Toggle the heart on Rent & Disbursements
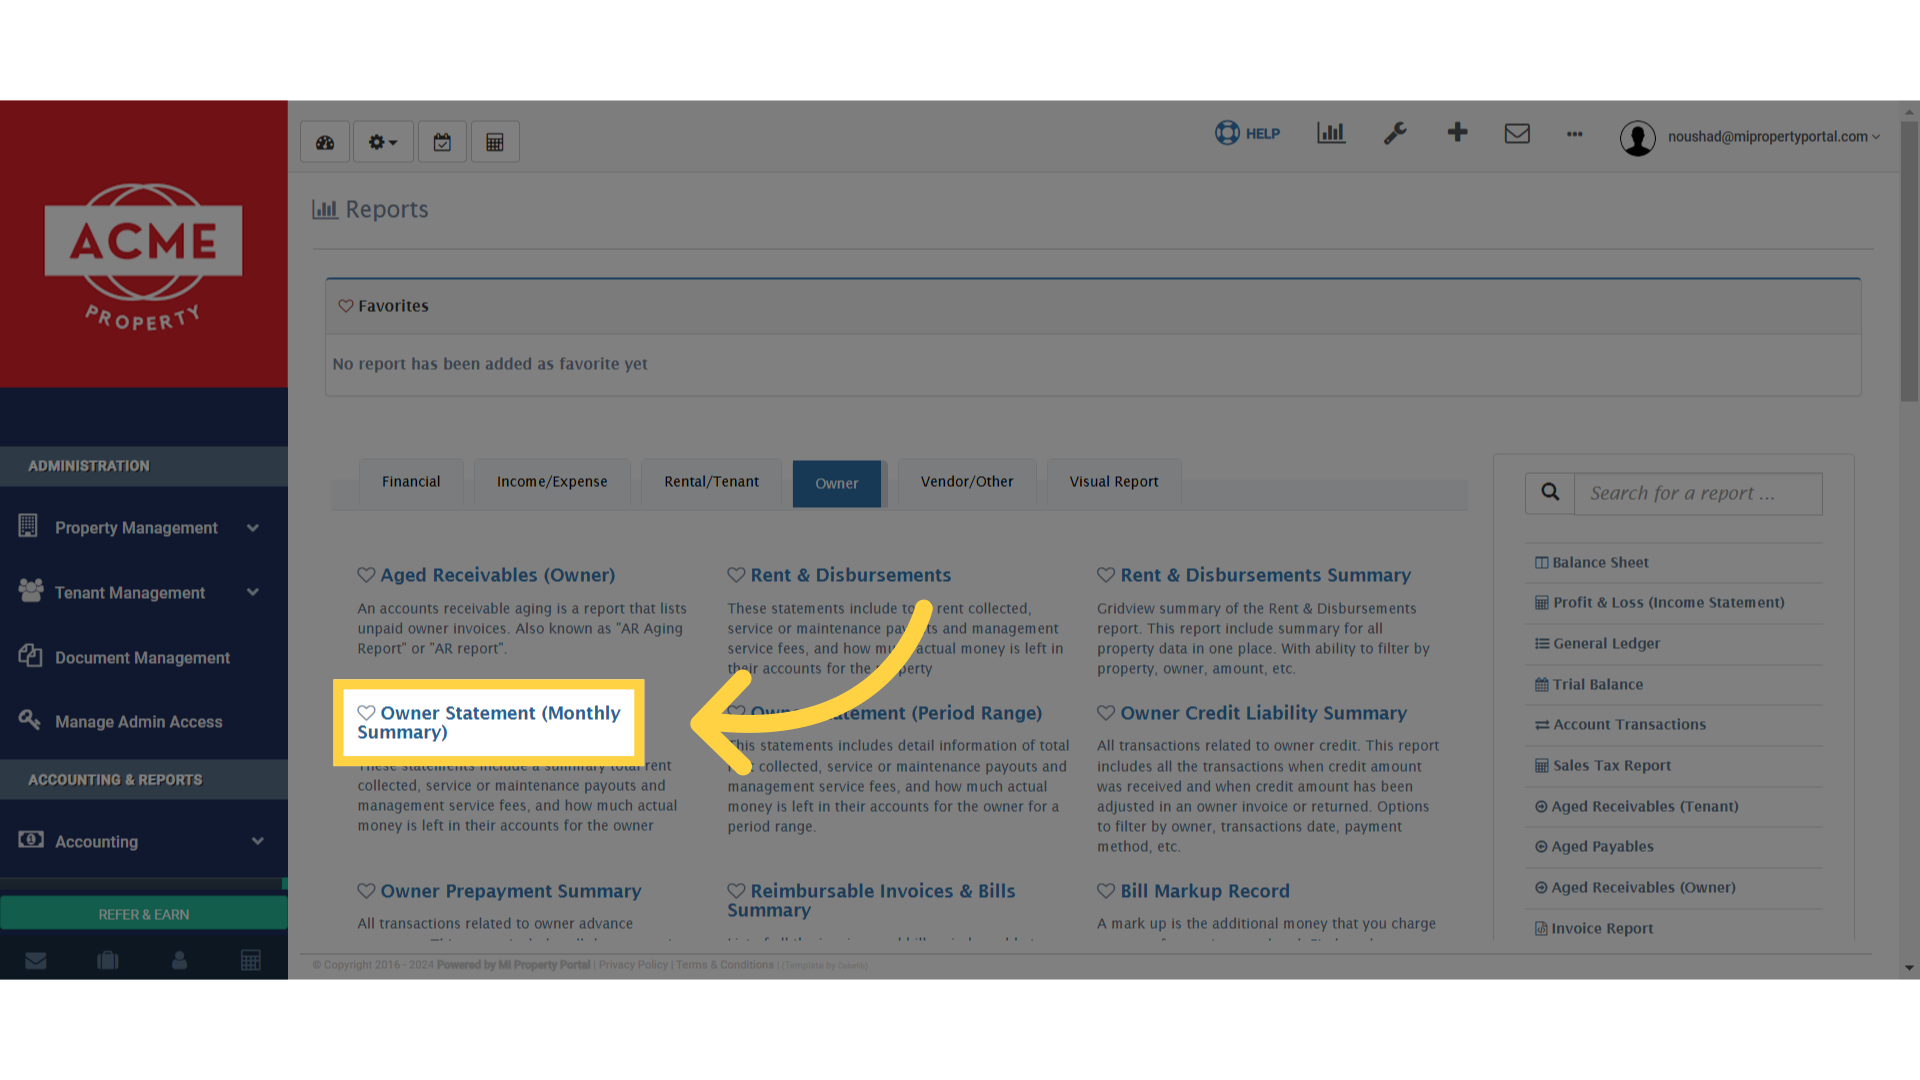Screen dimensions: 1920x1080 (737, 574)
